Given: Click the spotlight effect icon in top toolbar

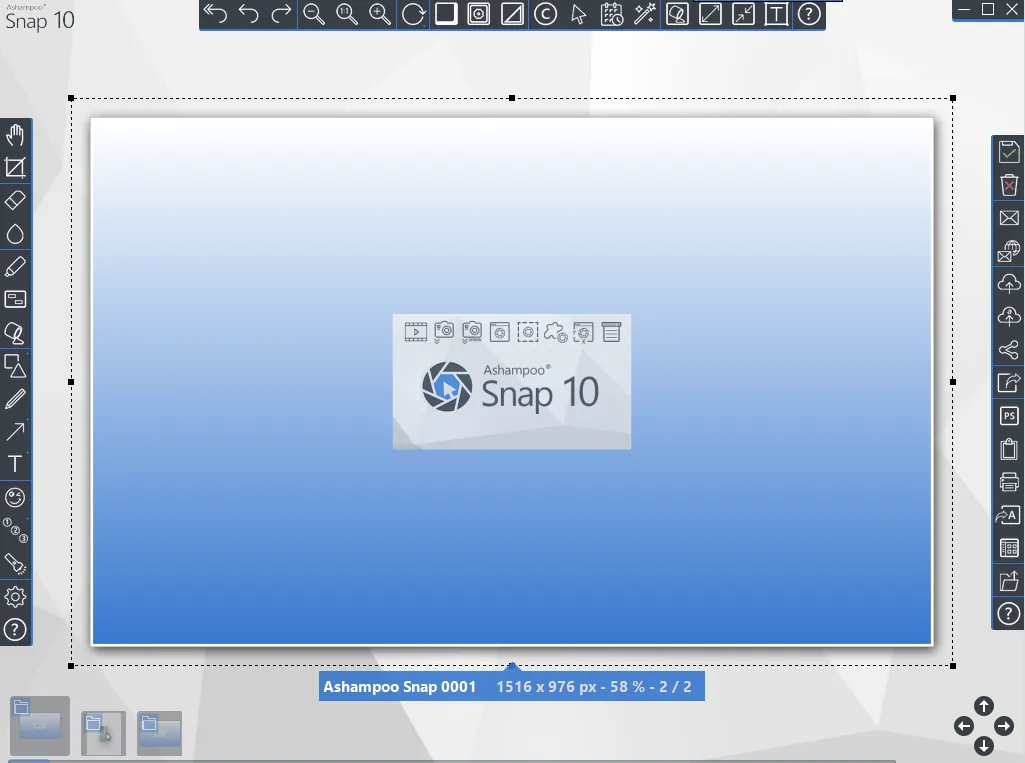Looking at the screenshot, I should [678, 14].
